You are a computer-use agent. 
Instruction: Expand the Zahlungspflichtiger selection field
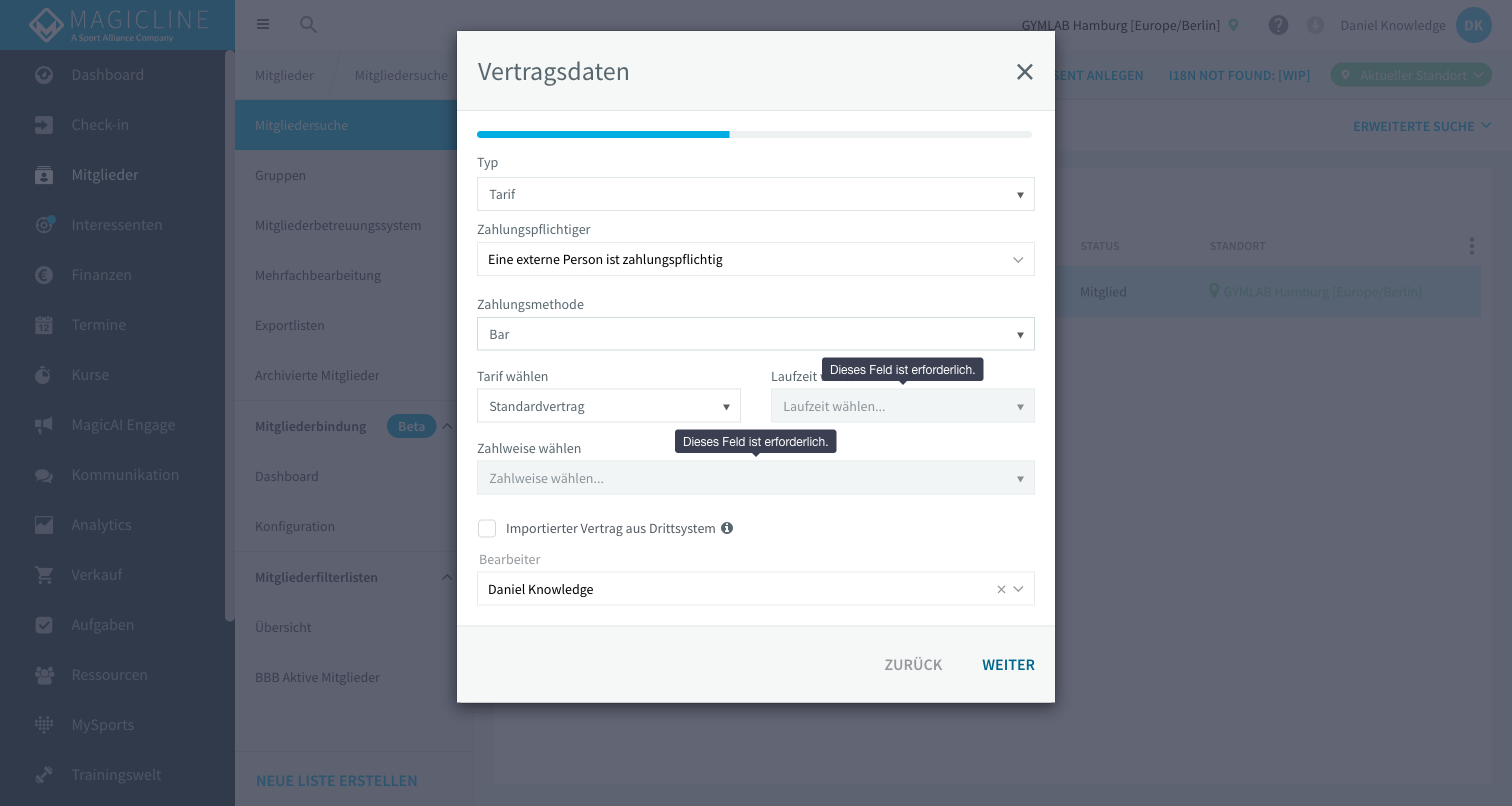756,259
